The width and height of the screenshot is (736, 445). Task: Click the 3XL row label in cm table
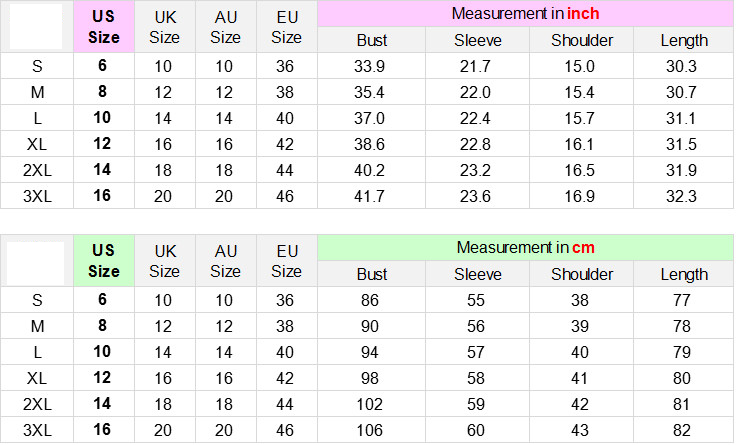[x=38, y=429]
